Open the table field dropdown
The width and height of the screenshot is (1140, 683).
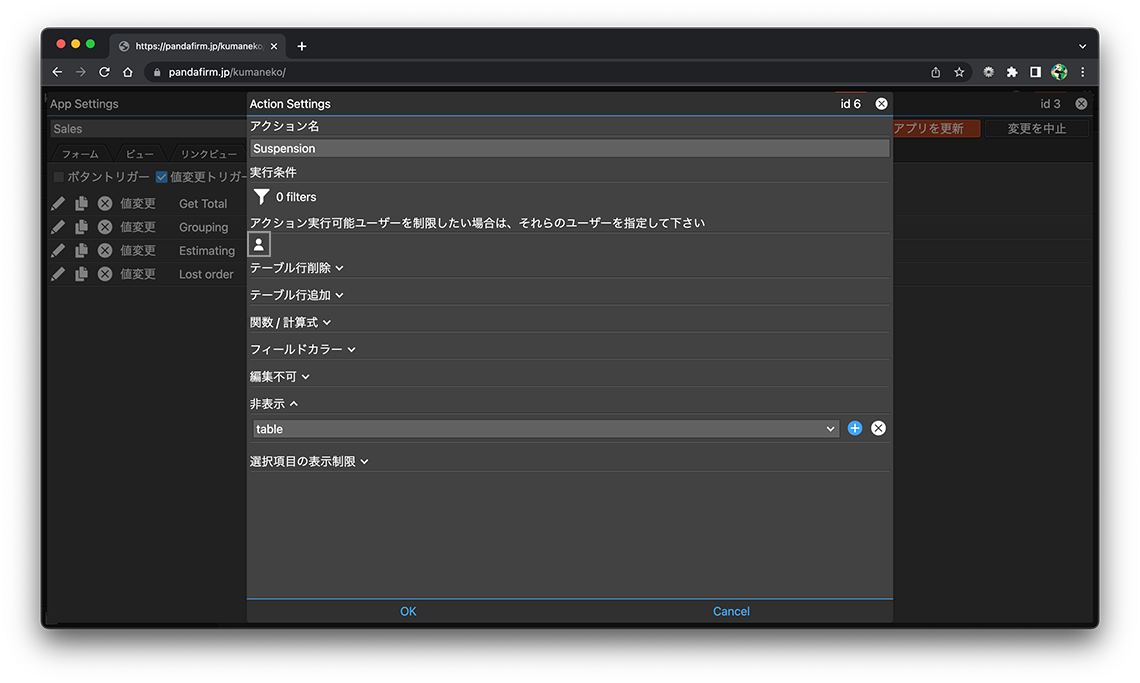click(545, 428)
